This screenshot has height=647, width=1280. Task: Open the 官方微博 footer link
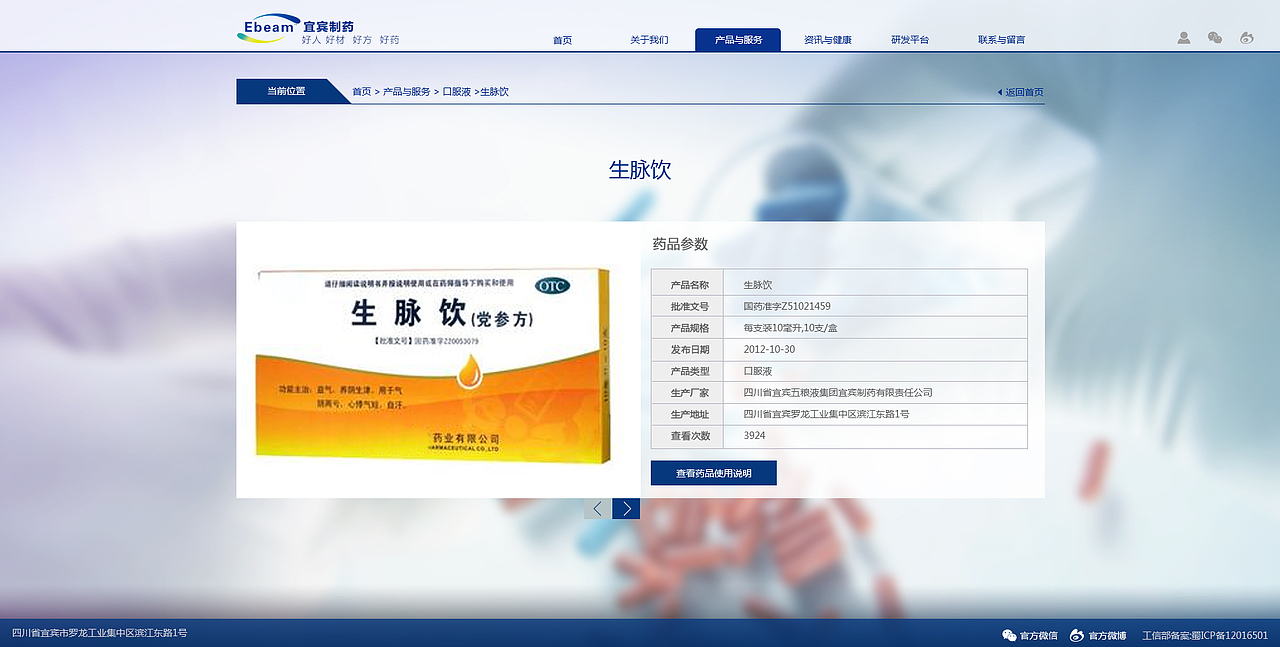pyautogui.click(x=1098, y=635)
